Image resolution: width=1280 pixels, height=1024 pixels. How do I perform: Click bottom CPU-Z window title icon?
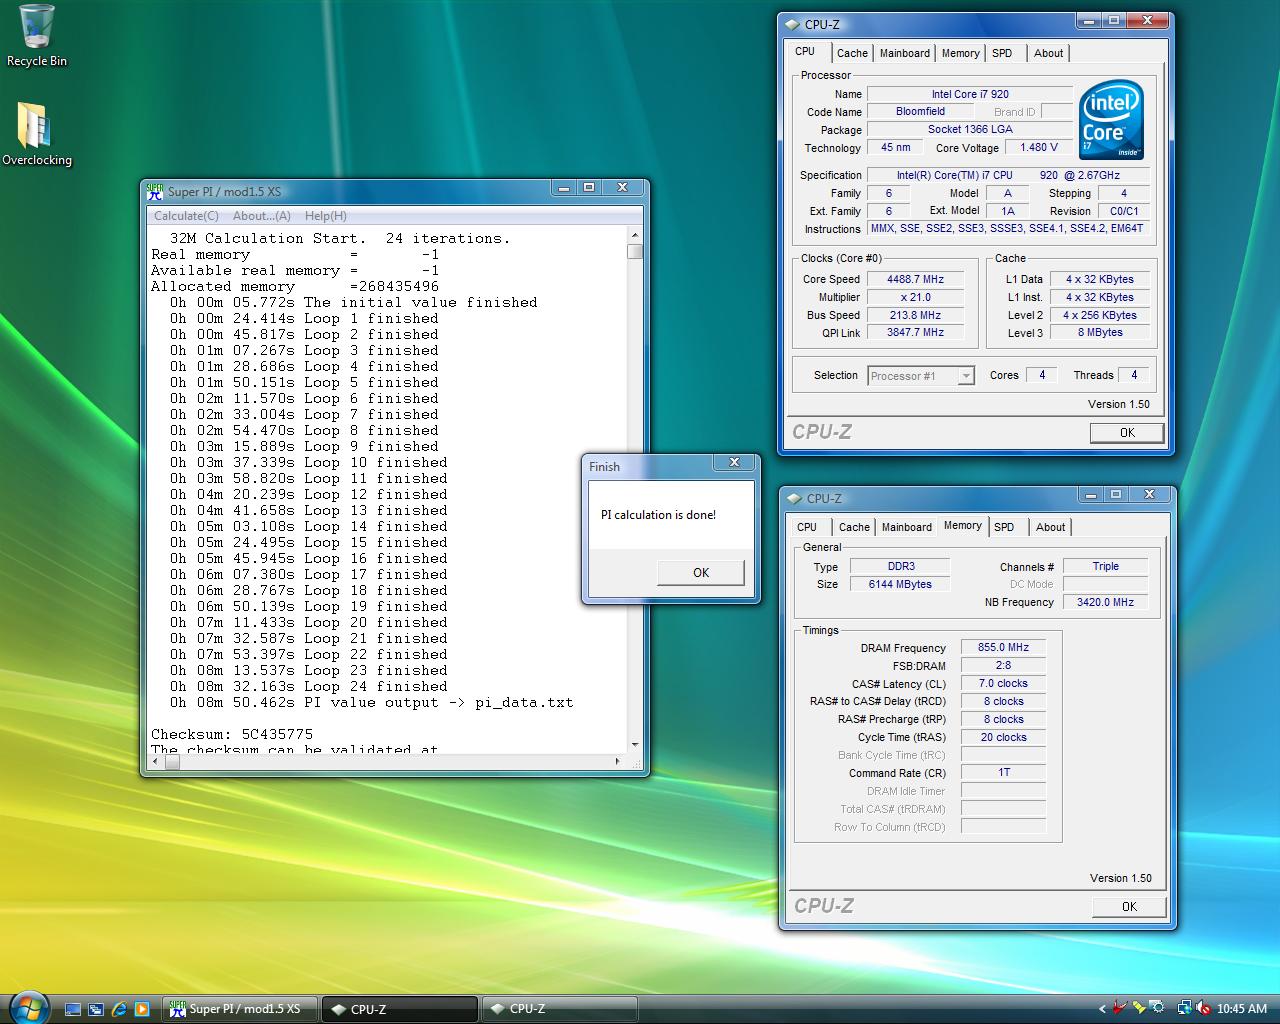(x=795, y=499)
